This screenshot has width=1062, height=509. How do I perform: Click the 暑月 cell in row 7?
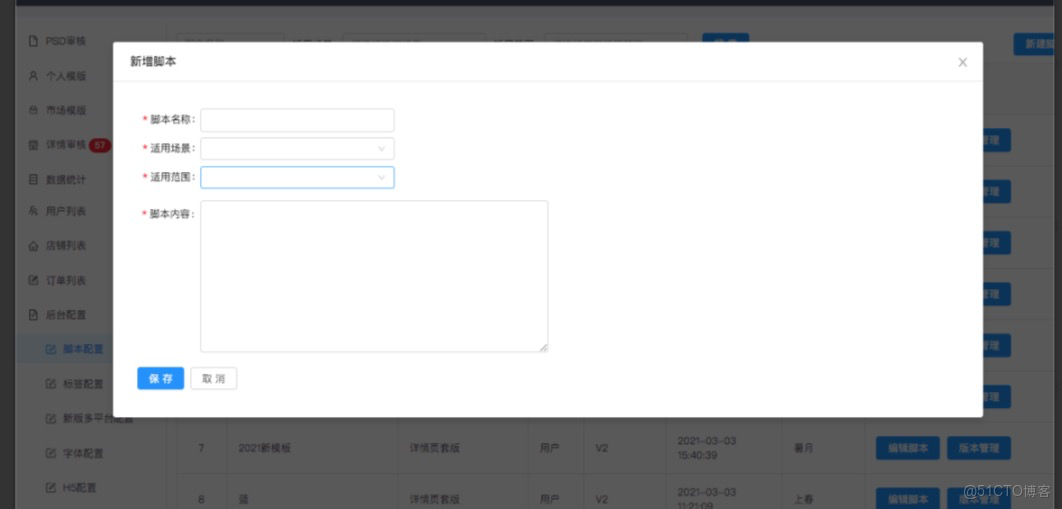[x=803, y=448]
